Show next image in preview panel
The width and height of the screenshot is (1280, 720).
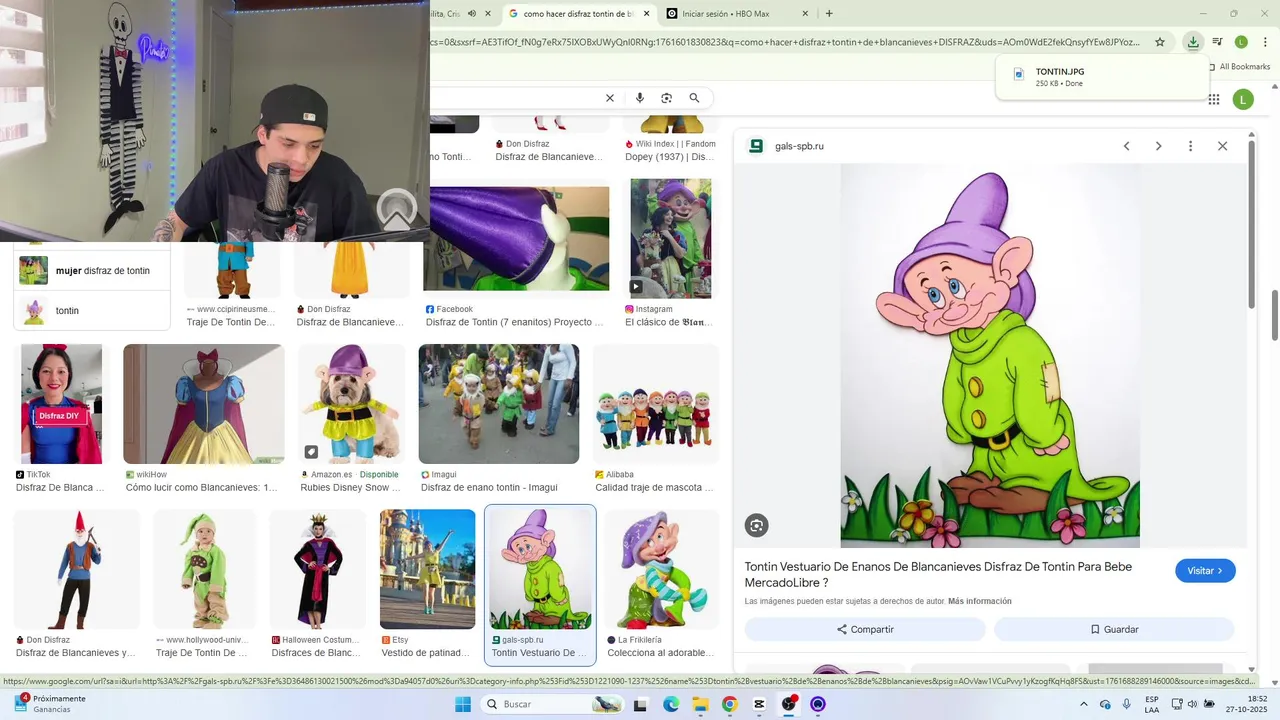1158,146
